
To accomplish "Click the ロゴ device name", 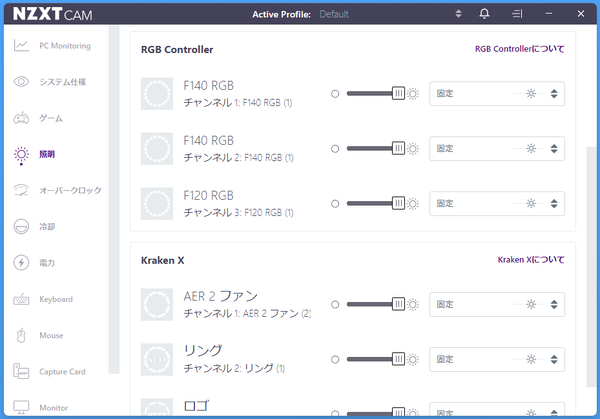I will [x=197, y=406].
